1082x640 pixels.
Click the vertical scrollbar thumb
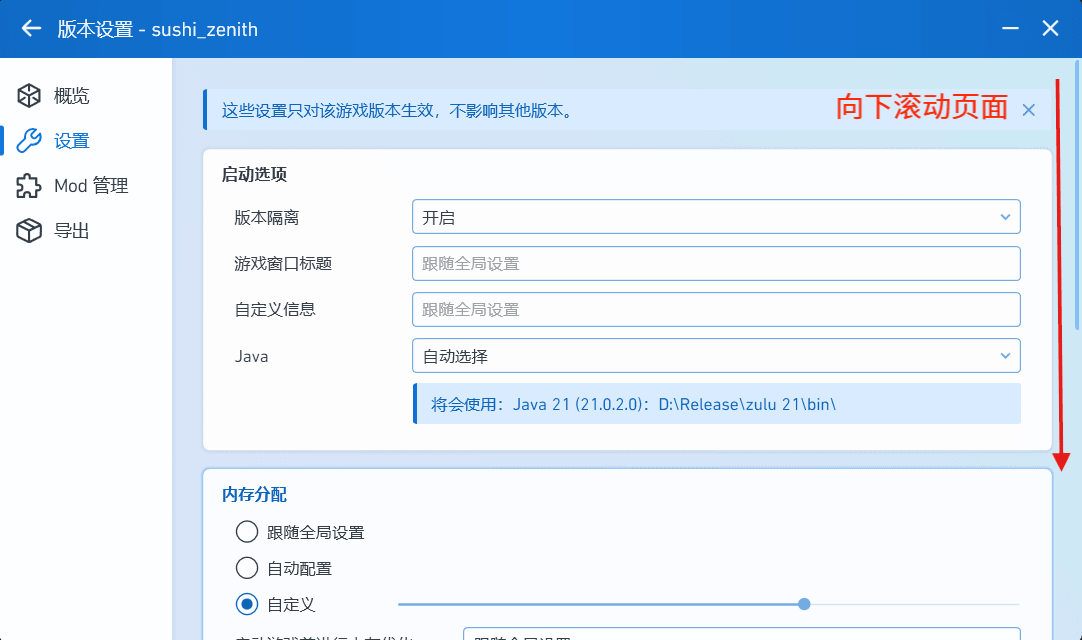tap(1076, 195)
